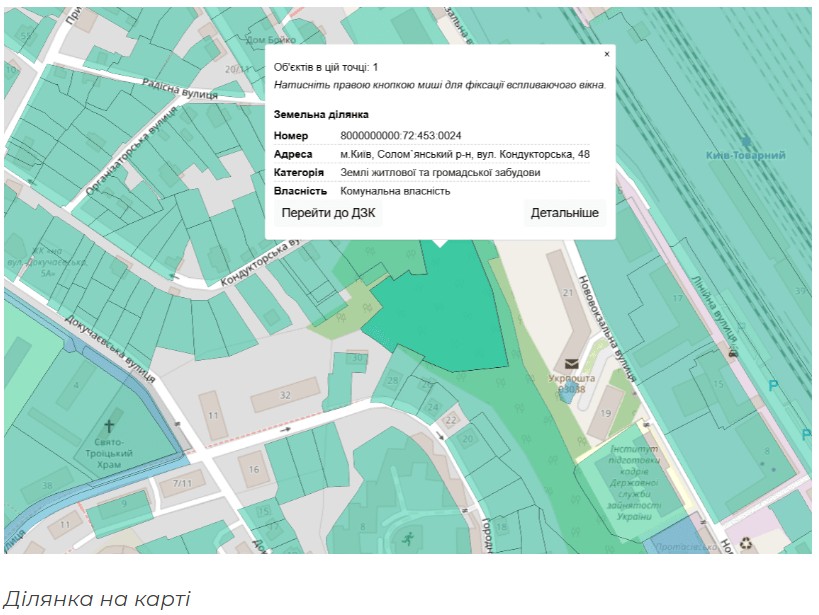Click the 'Перейти до ДЗК' button
This screenshot has width=819, height=615.
coord(329,213)
